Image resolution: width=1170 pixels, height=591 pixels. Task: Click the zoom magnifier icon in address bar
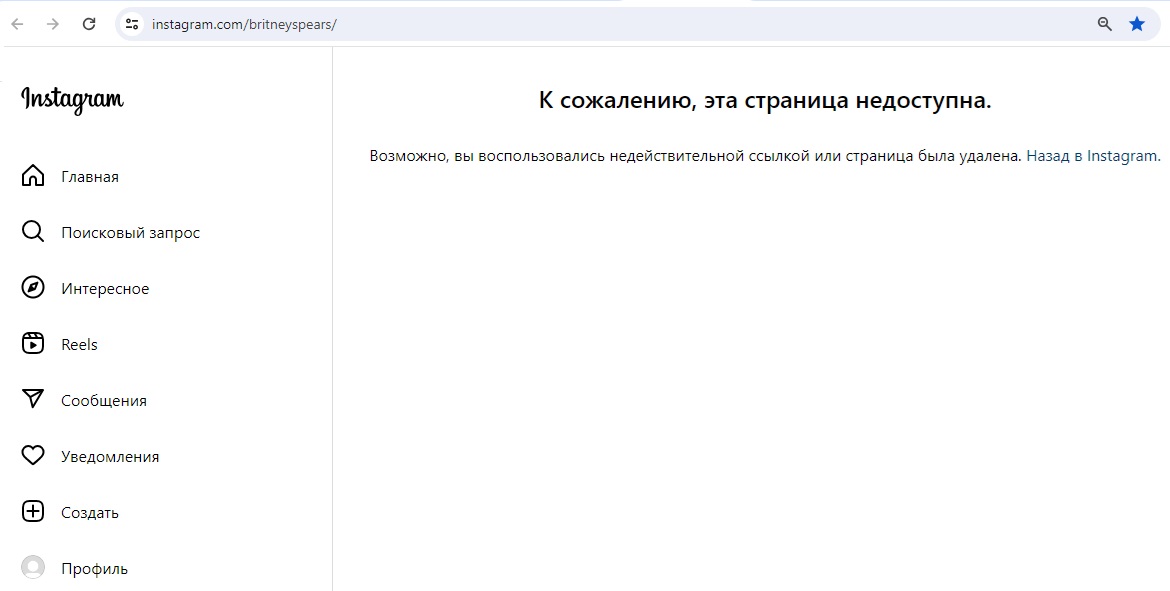click(1104, 24)
